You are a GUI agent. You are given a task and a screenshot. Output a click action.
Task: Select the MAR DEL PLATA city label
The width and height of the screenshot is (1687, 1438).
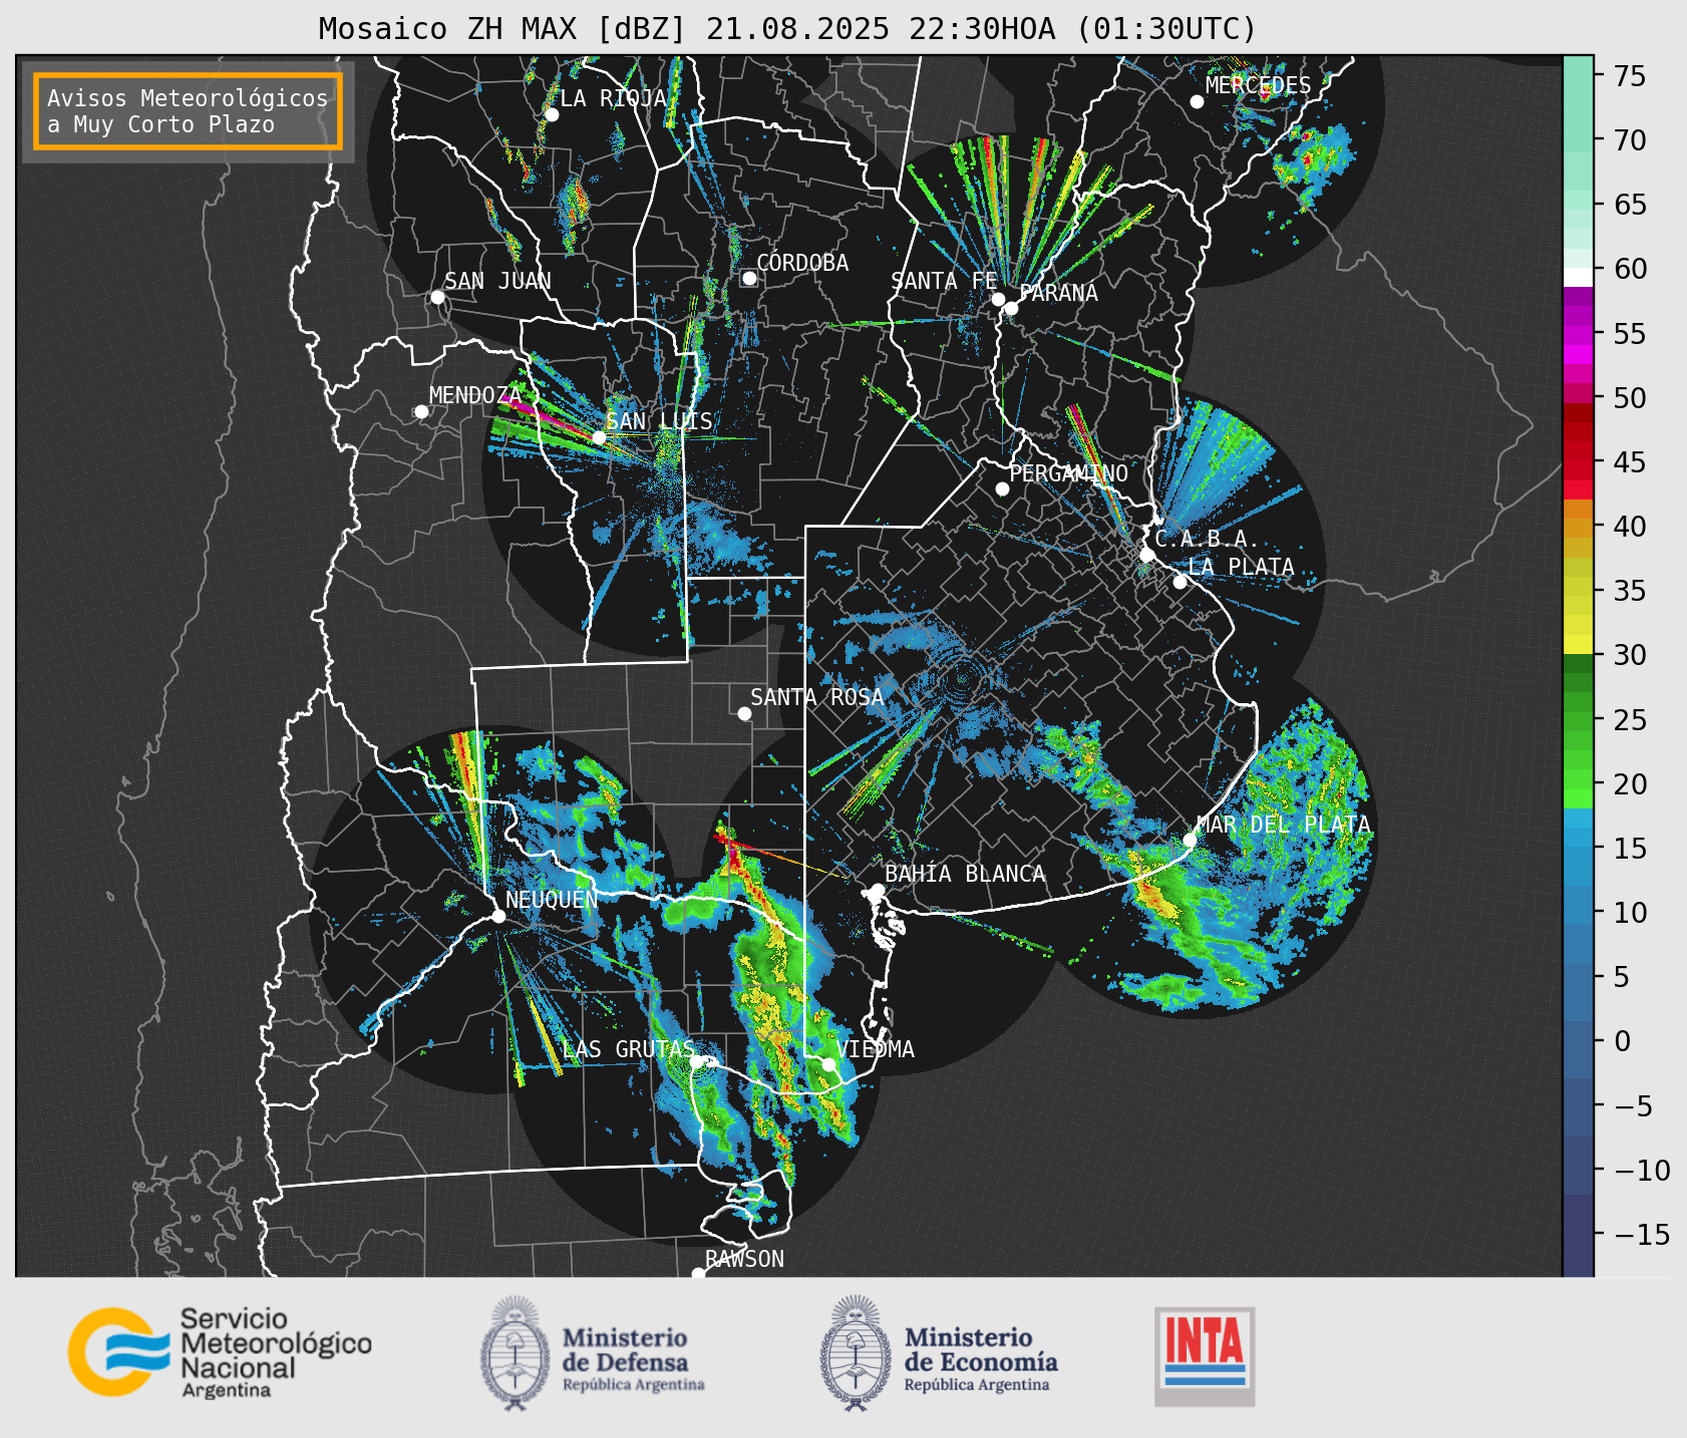(x=1284, y=825)
